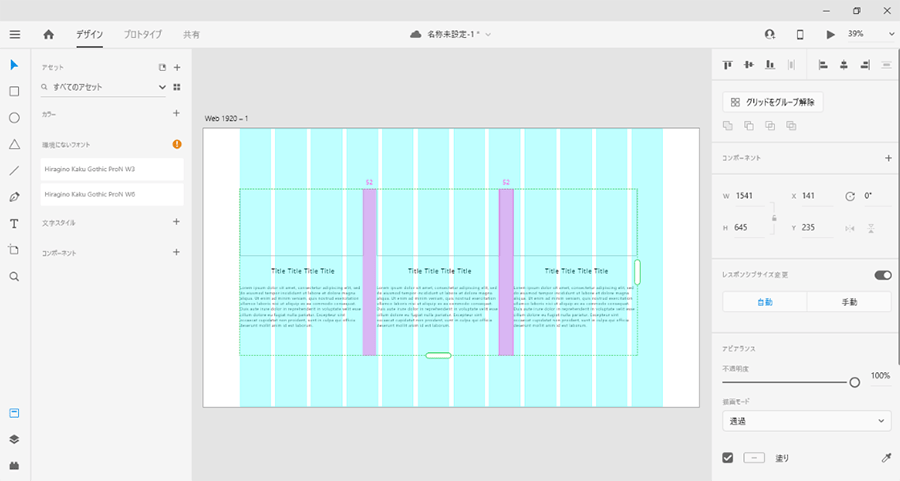Align selection to top edge
The image size is (900, 481).
tap(728, 65)
